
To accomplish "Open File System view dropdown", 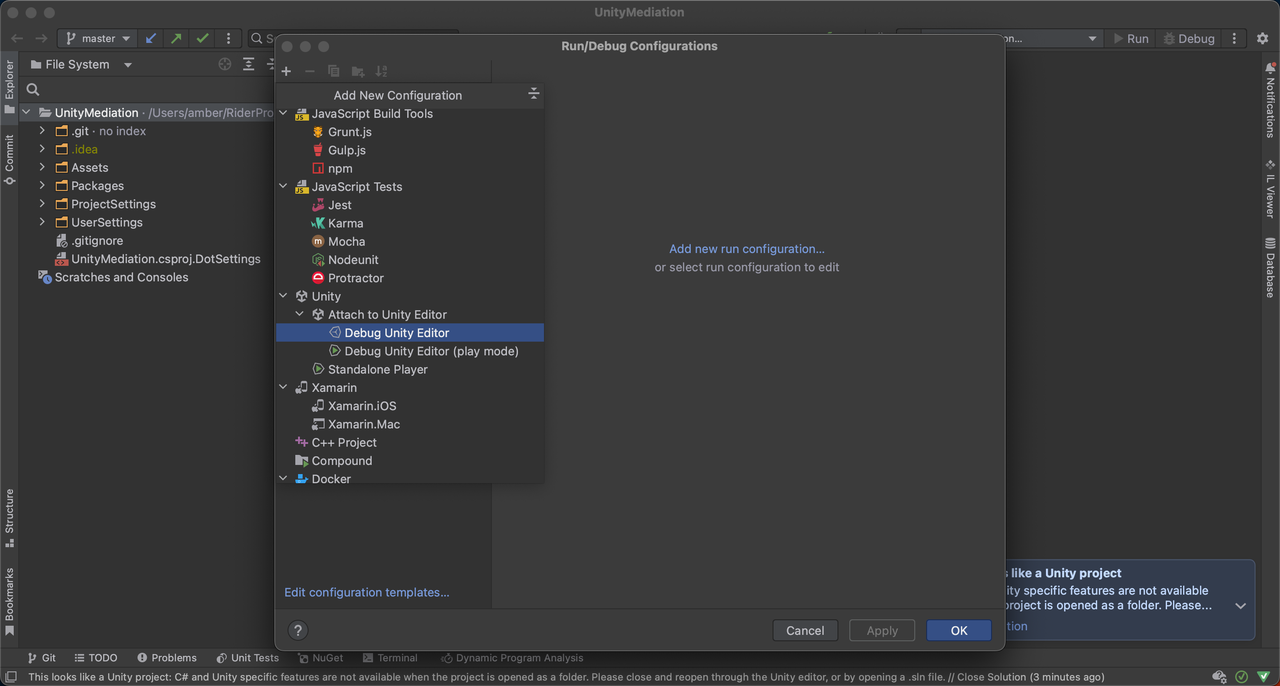I will [81, 64].
